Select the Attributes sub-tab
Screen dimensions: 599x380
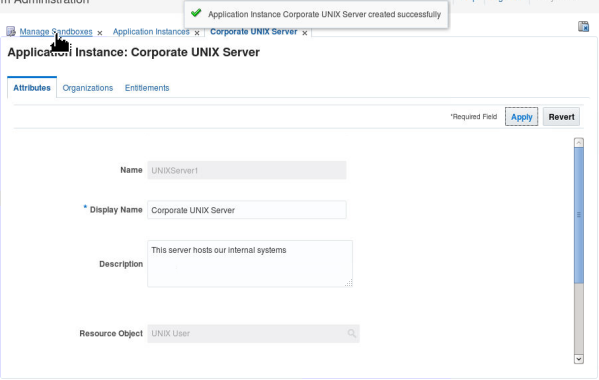(x=32, y=88)
